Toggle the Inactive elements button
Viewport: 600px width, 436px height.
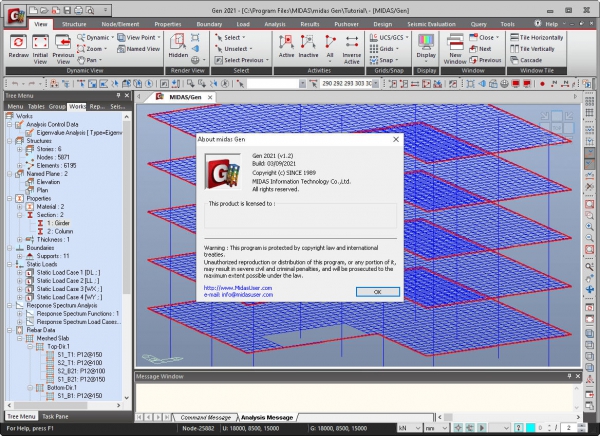(x=309, y=47)
